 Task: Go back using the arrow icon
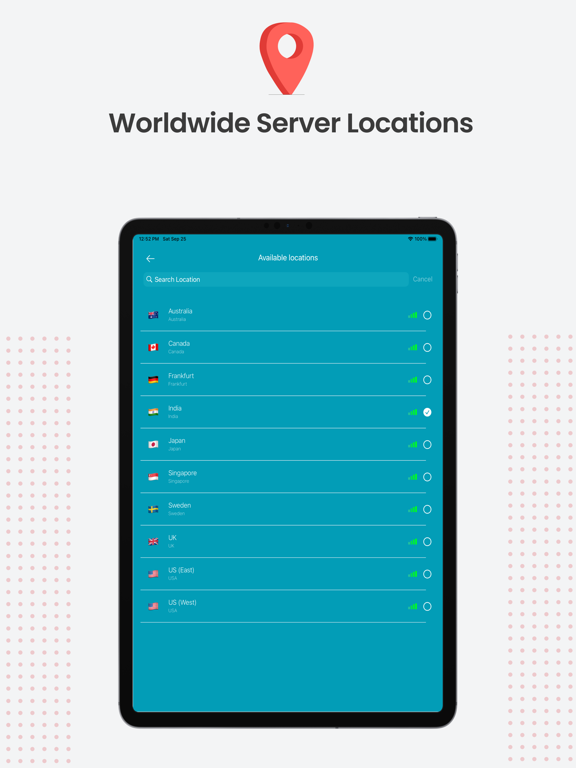150,259
